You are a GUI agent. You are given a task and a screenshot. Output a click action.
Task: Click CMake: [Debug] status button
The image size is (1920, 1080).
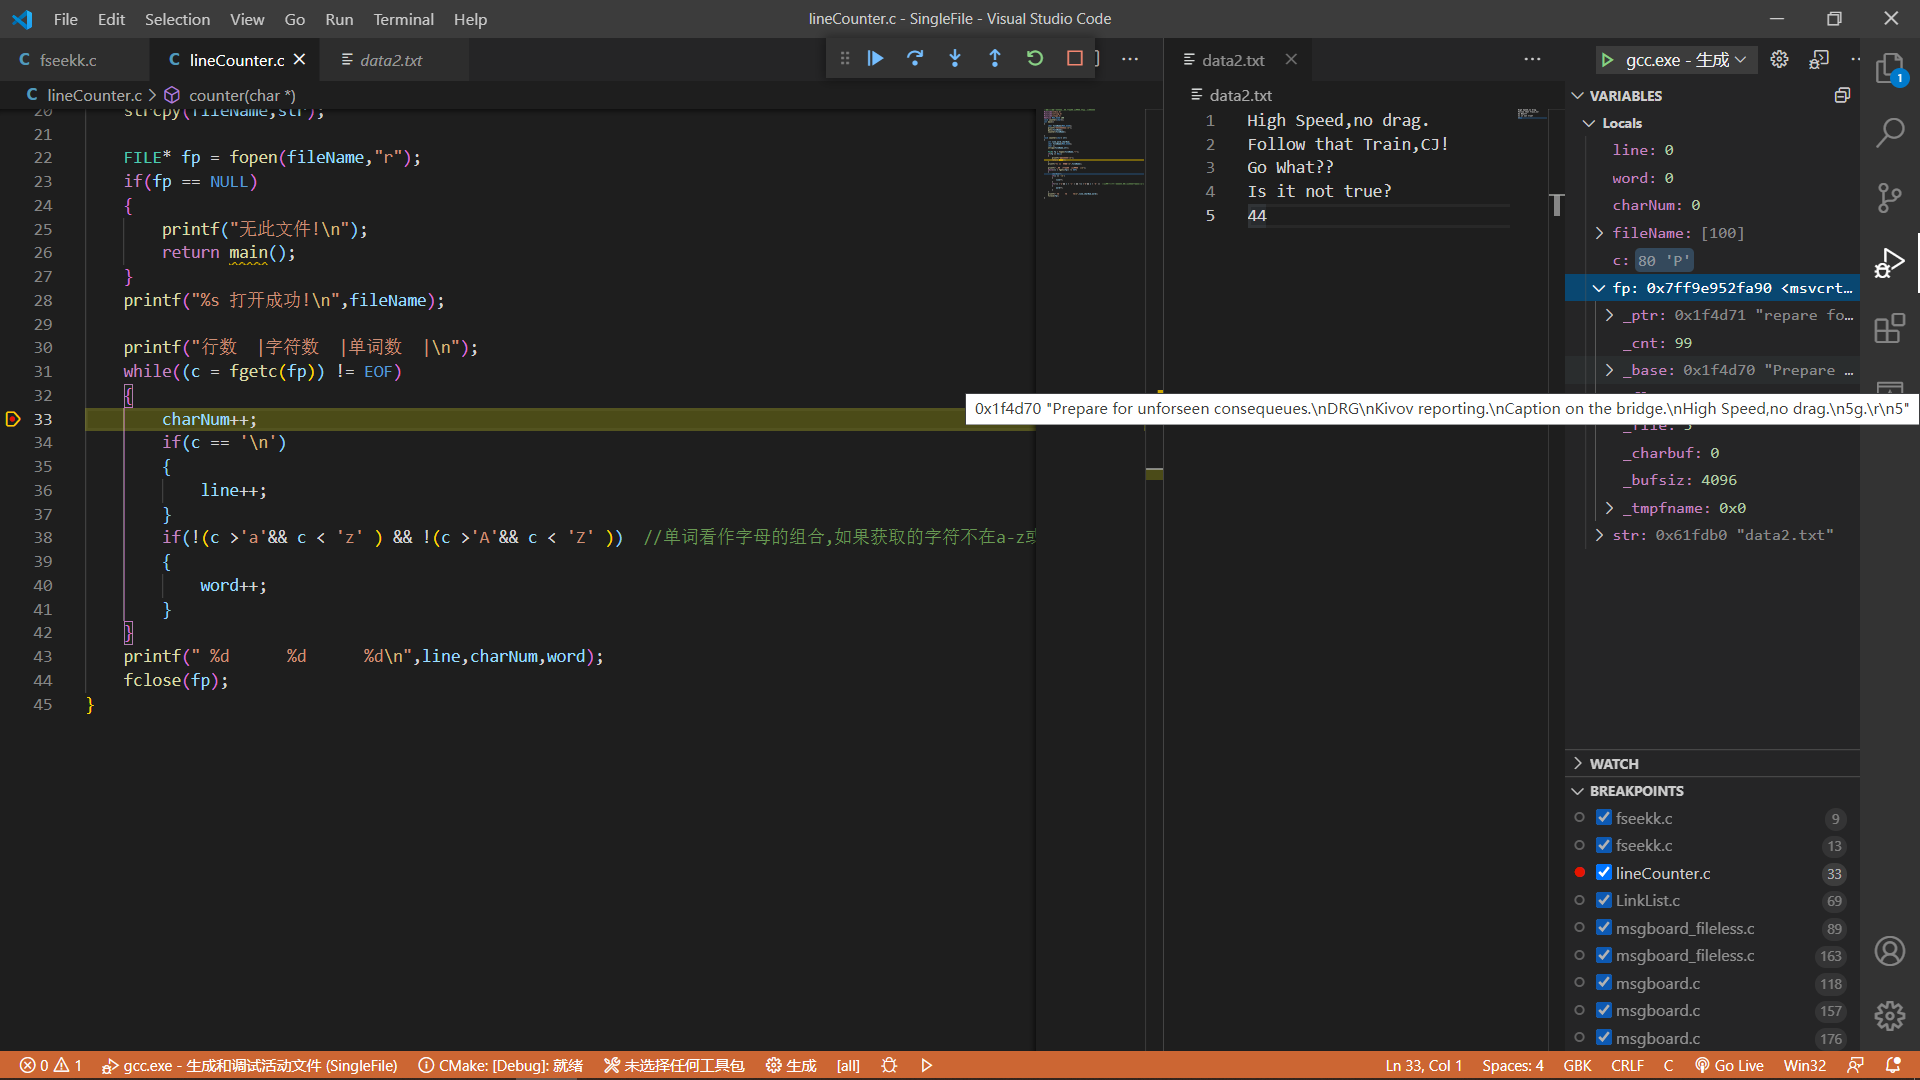500,1066
